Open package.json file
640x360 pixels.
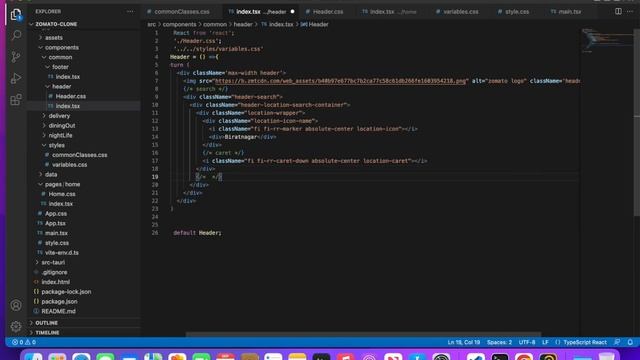point(59,302)
